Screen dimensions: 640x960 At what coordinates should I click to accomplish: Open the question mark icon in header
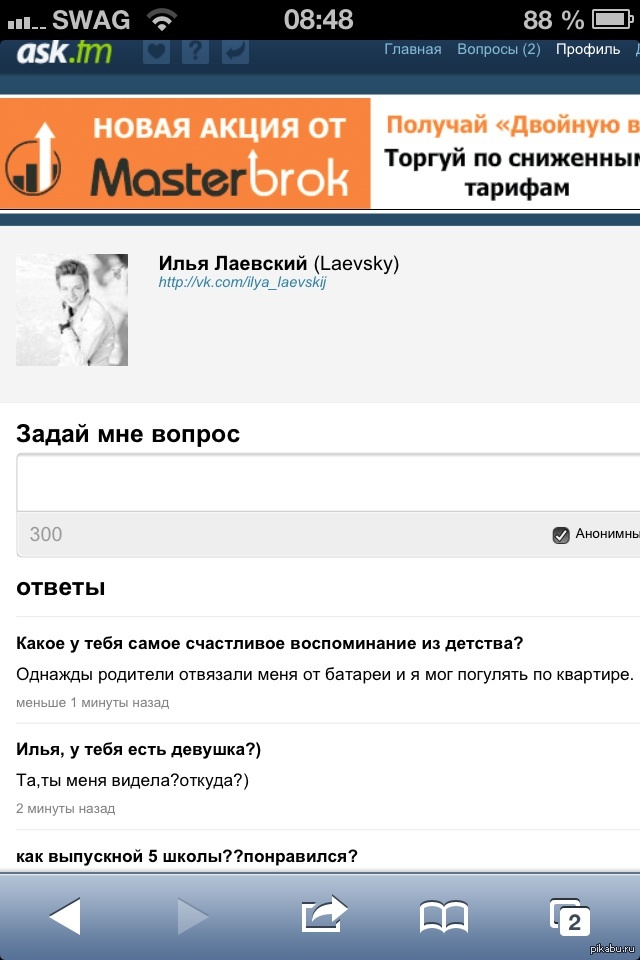tap(195, 51)
